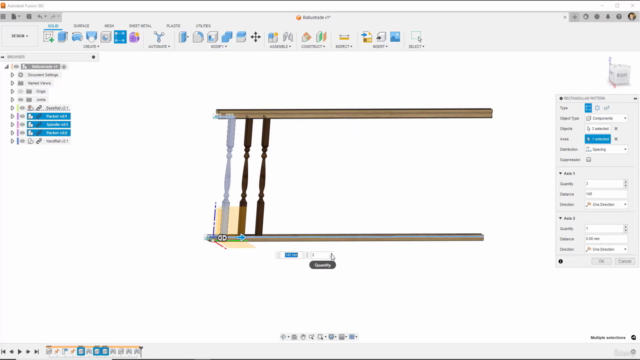Cancel the Rectangular Pattern dialog
The image size is (640, 360).
tap(624, 261)
